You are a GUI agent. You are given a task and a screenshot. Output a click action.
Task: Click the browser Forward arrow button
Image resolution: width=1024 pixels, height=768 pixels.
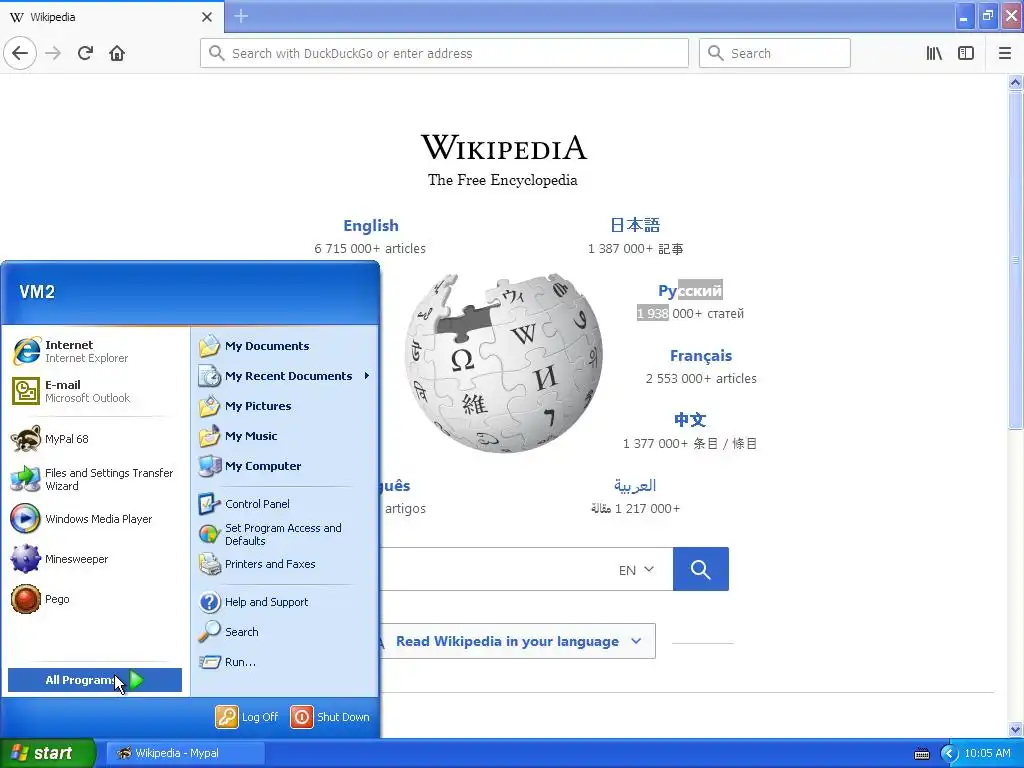(53, 53)
